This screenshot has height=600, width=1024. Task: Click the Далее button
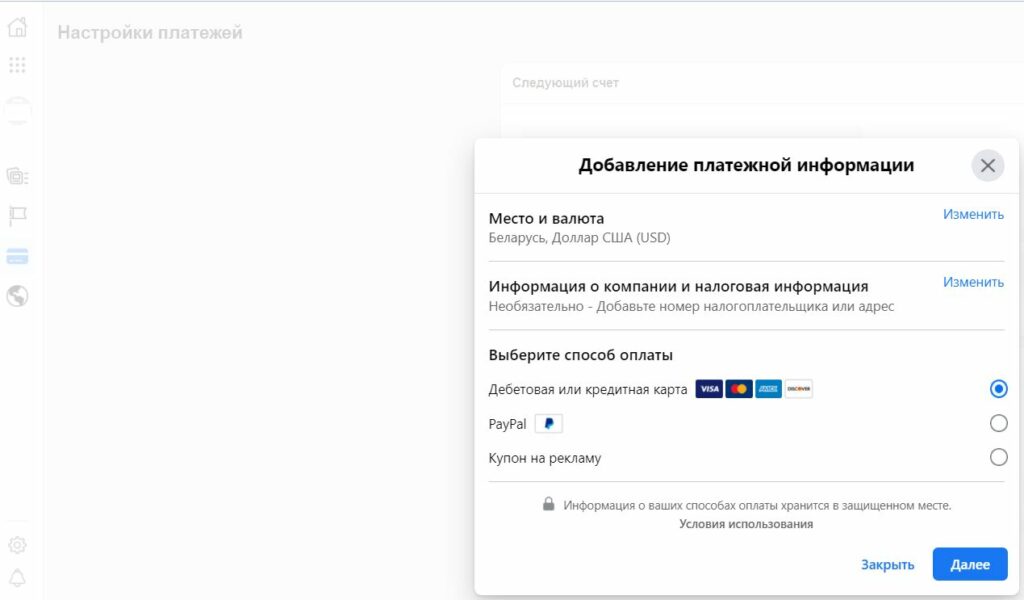coord(970,564)
